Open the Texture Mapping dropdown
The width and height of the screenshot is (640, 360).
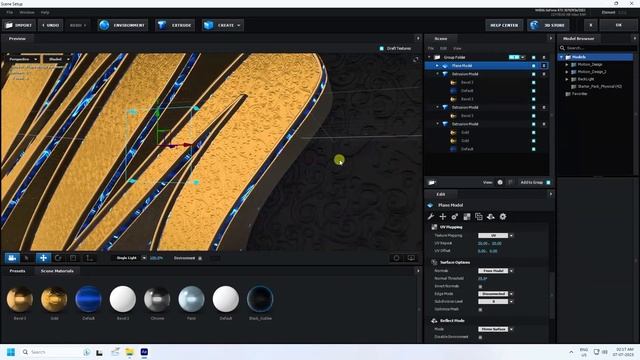click(x=496, y=236)
